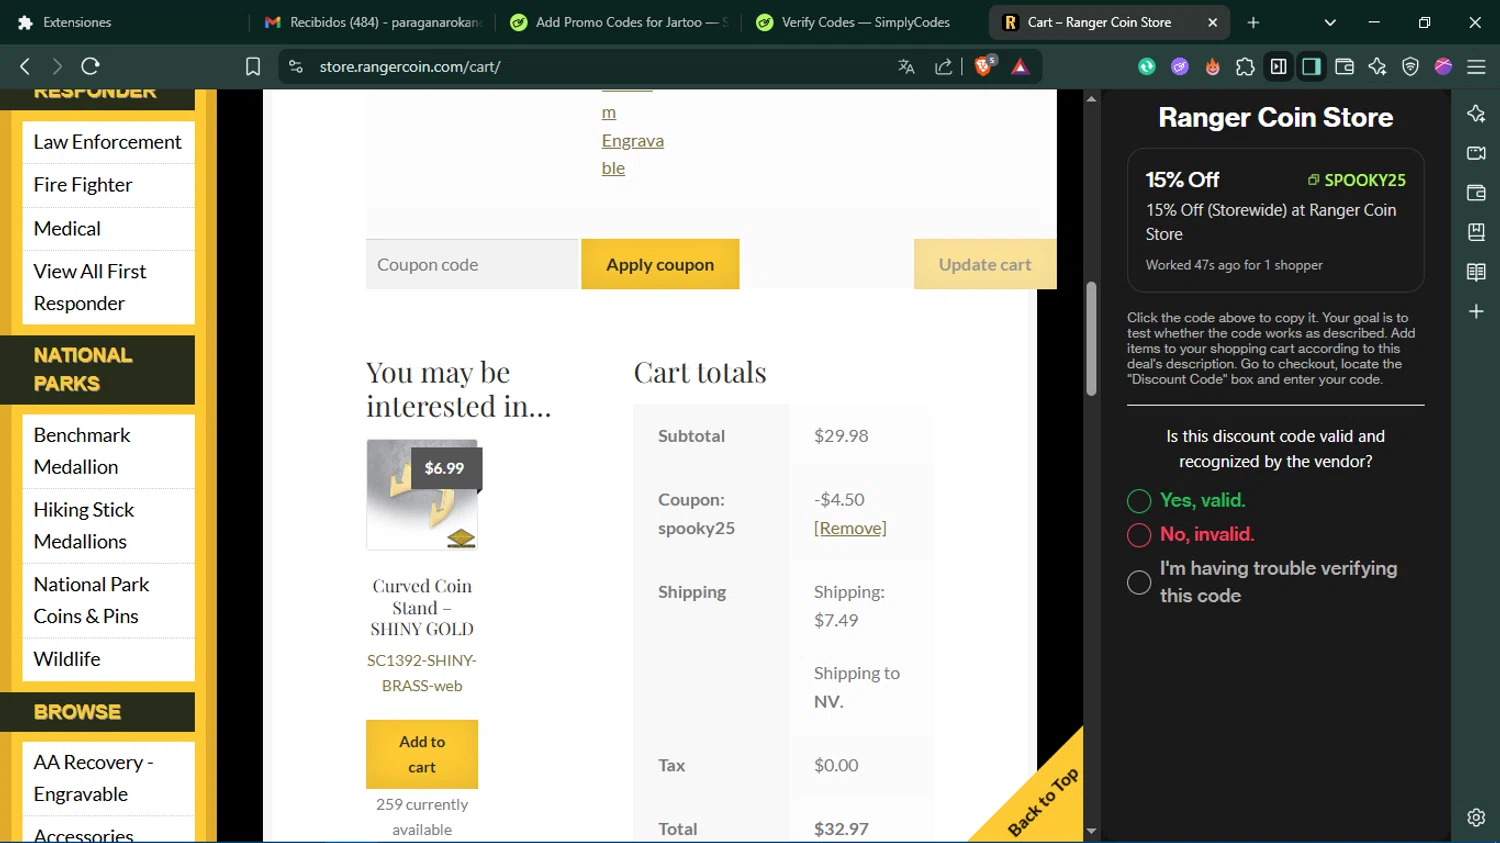Click the purple round extension icon
The image size is (1500, 843).
click(x=1180, y=66)
